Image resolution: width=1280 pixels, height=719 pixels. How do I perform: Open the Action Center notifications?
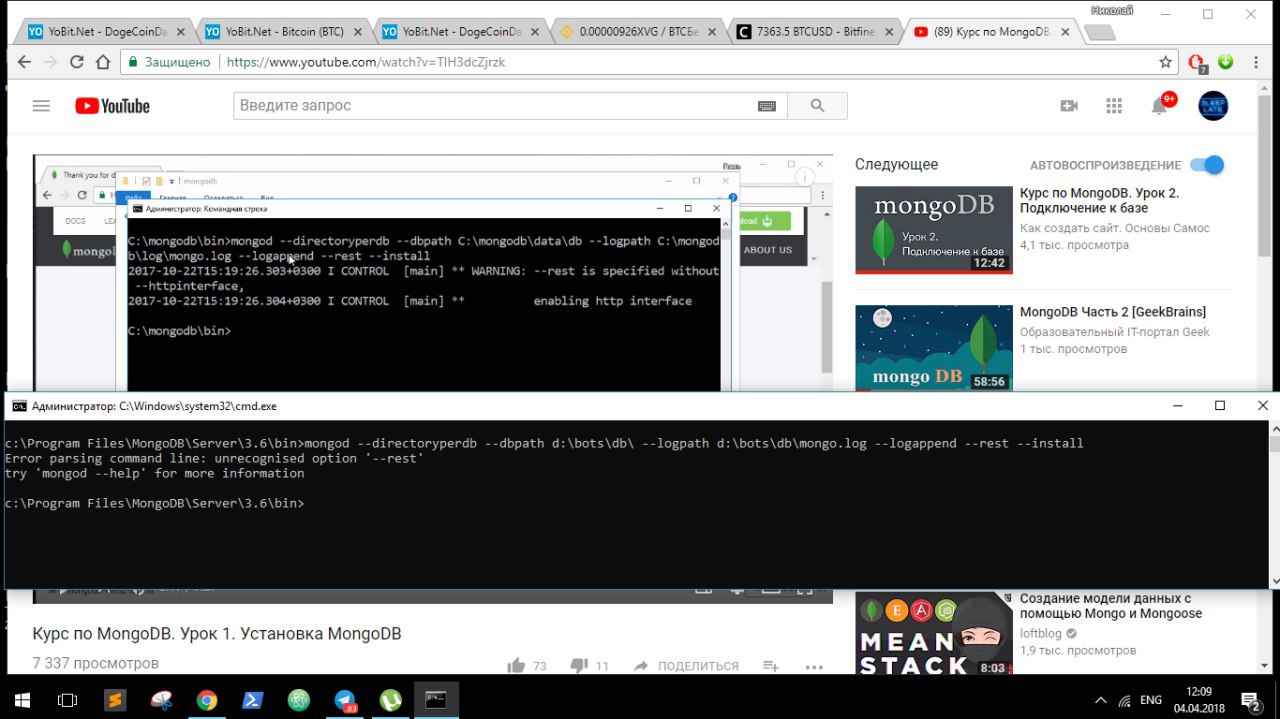1250,700
